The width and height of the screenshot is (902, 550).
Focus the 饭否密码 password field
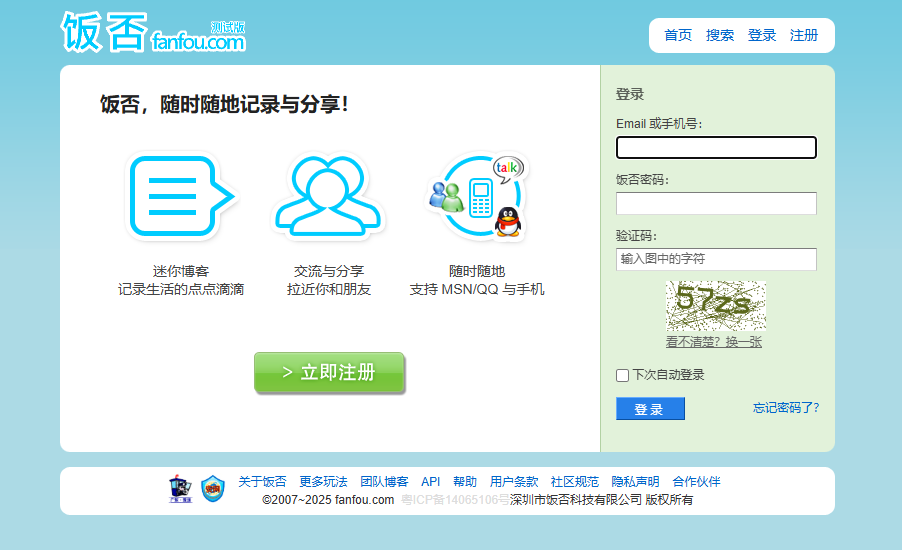(x=716, y=203)
